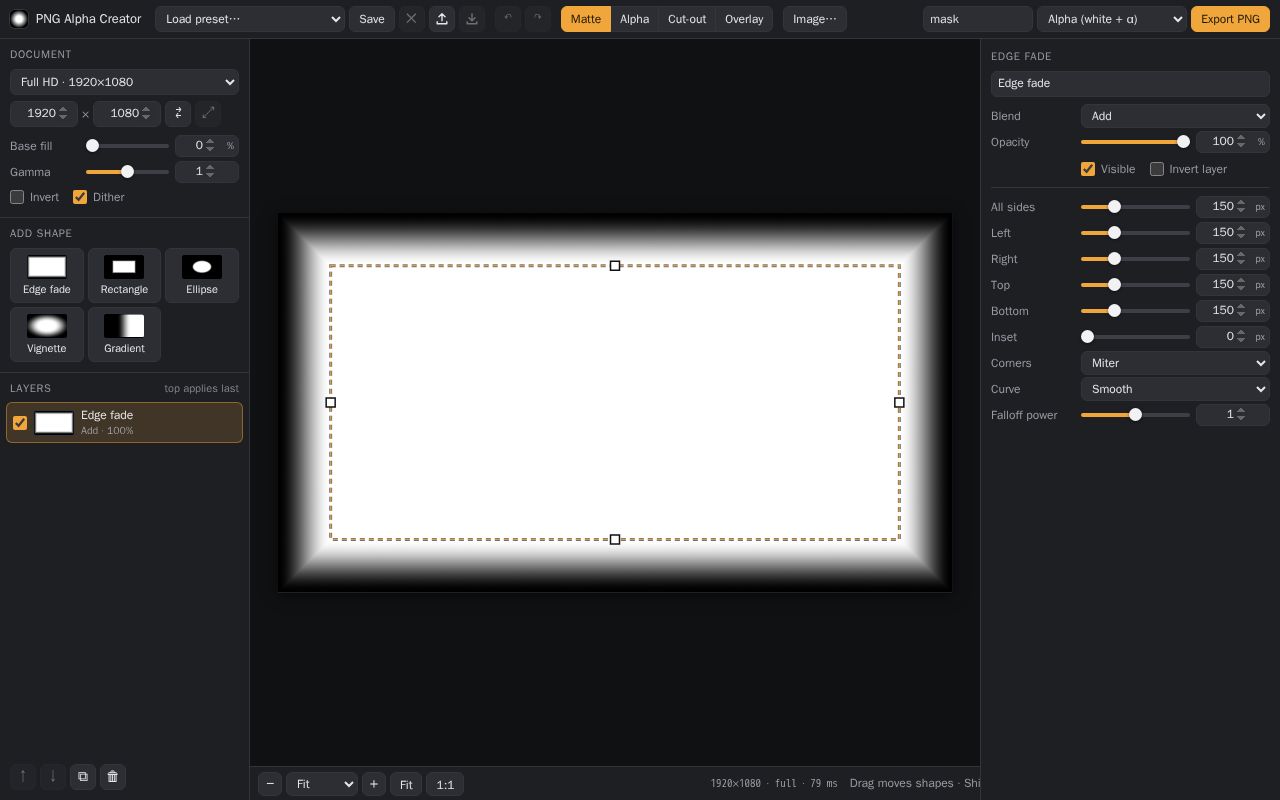Switch to the Alpha view tab
1280x800 pixels.
[634, 19]
